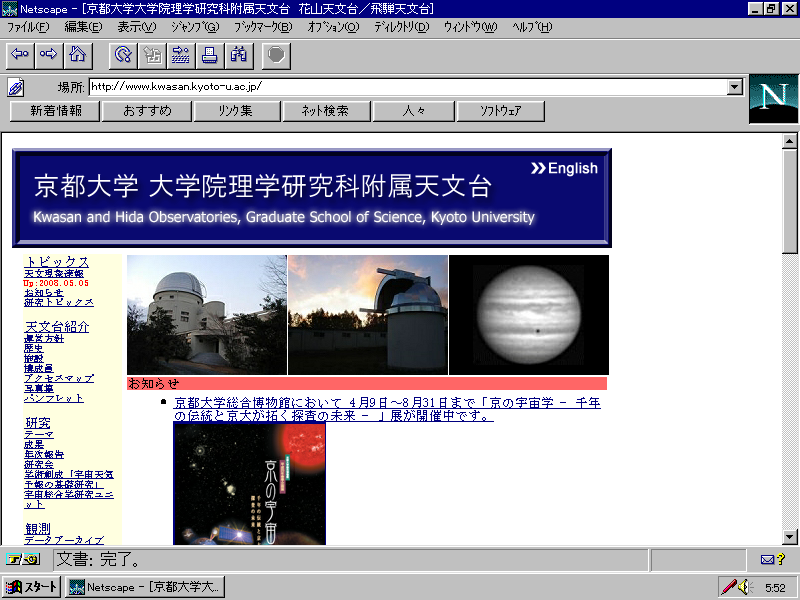Open the Home page toolbar icon
The height and width of the screenshot is (600, 800).
pos(78,55)
